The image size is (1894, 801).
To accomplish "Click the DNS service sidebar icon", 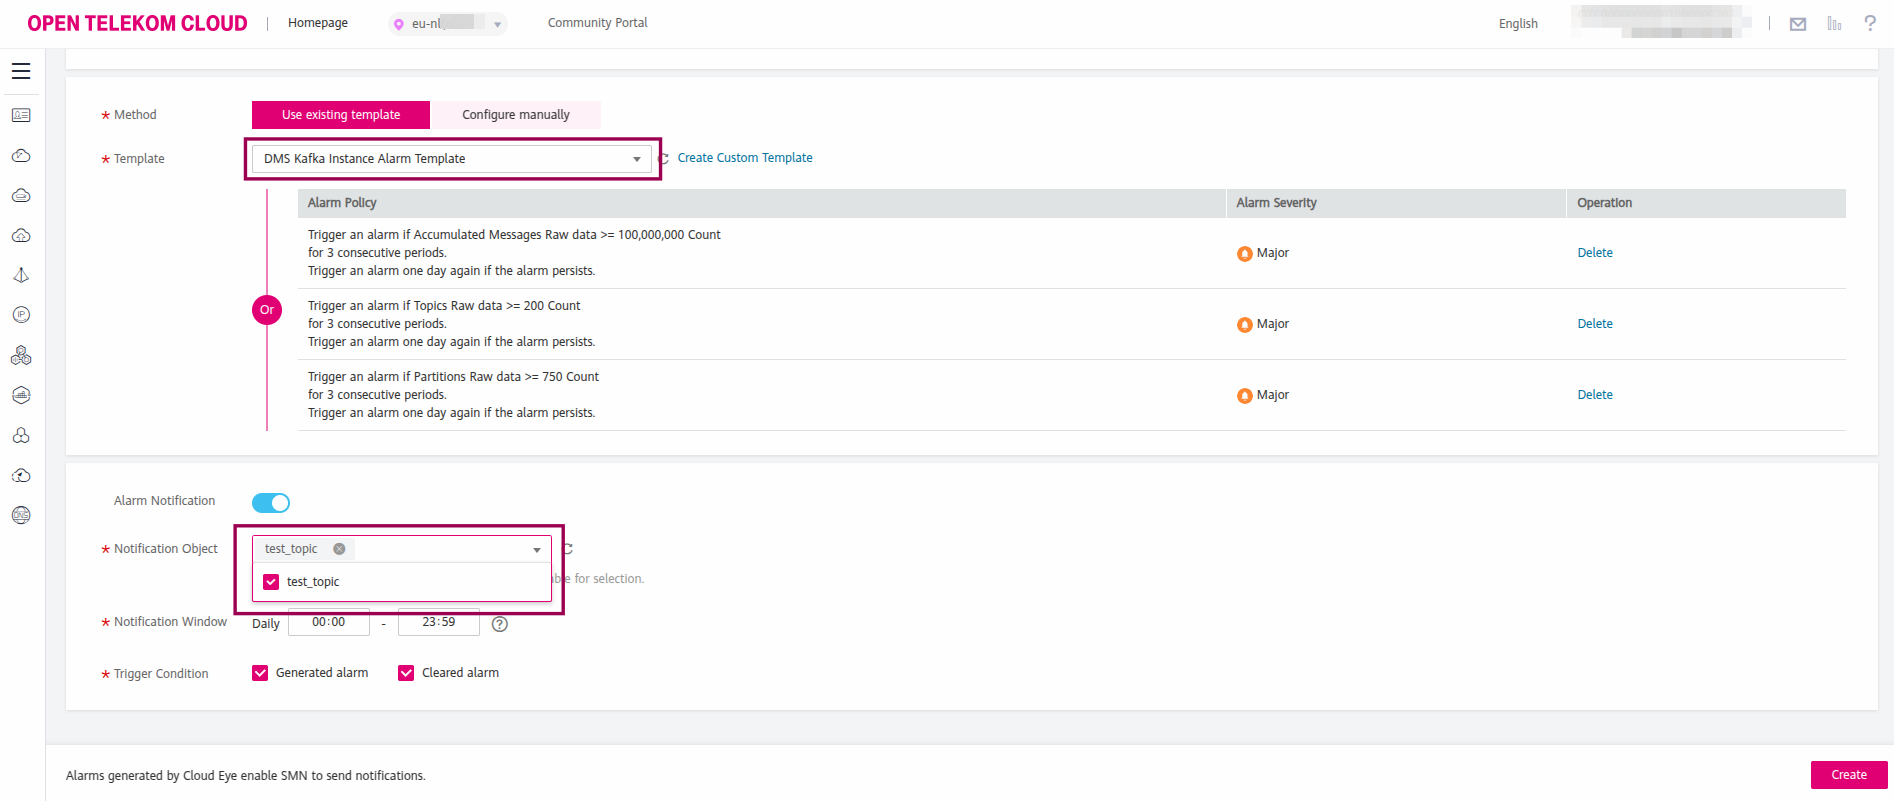I will click(21, 515).
